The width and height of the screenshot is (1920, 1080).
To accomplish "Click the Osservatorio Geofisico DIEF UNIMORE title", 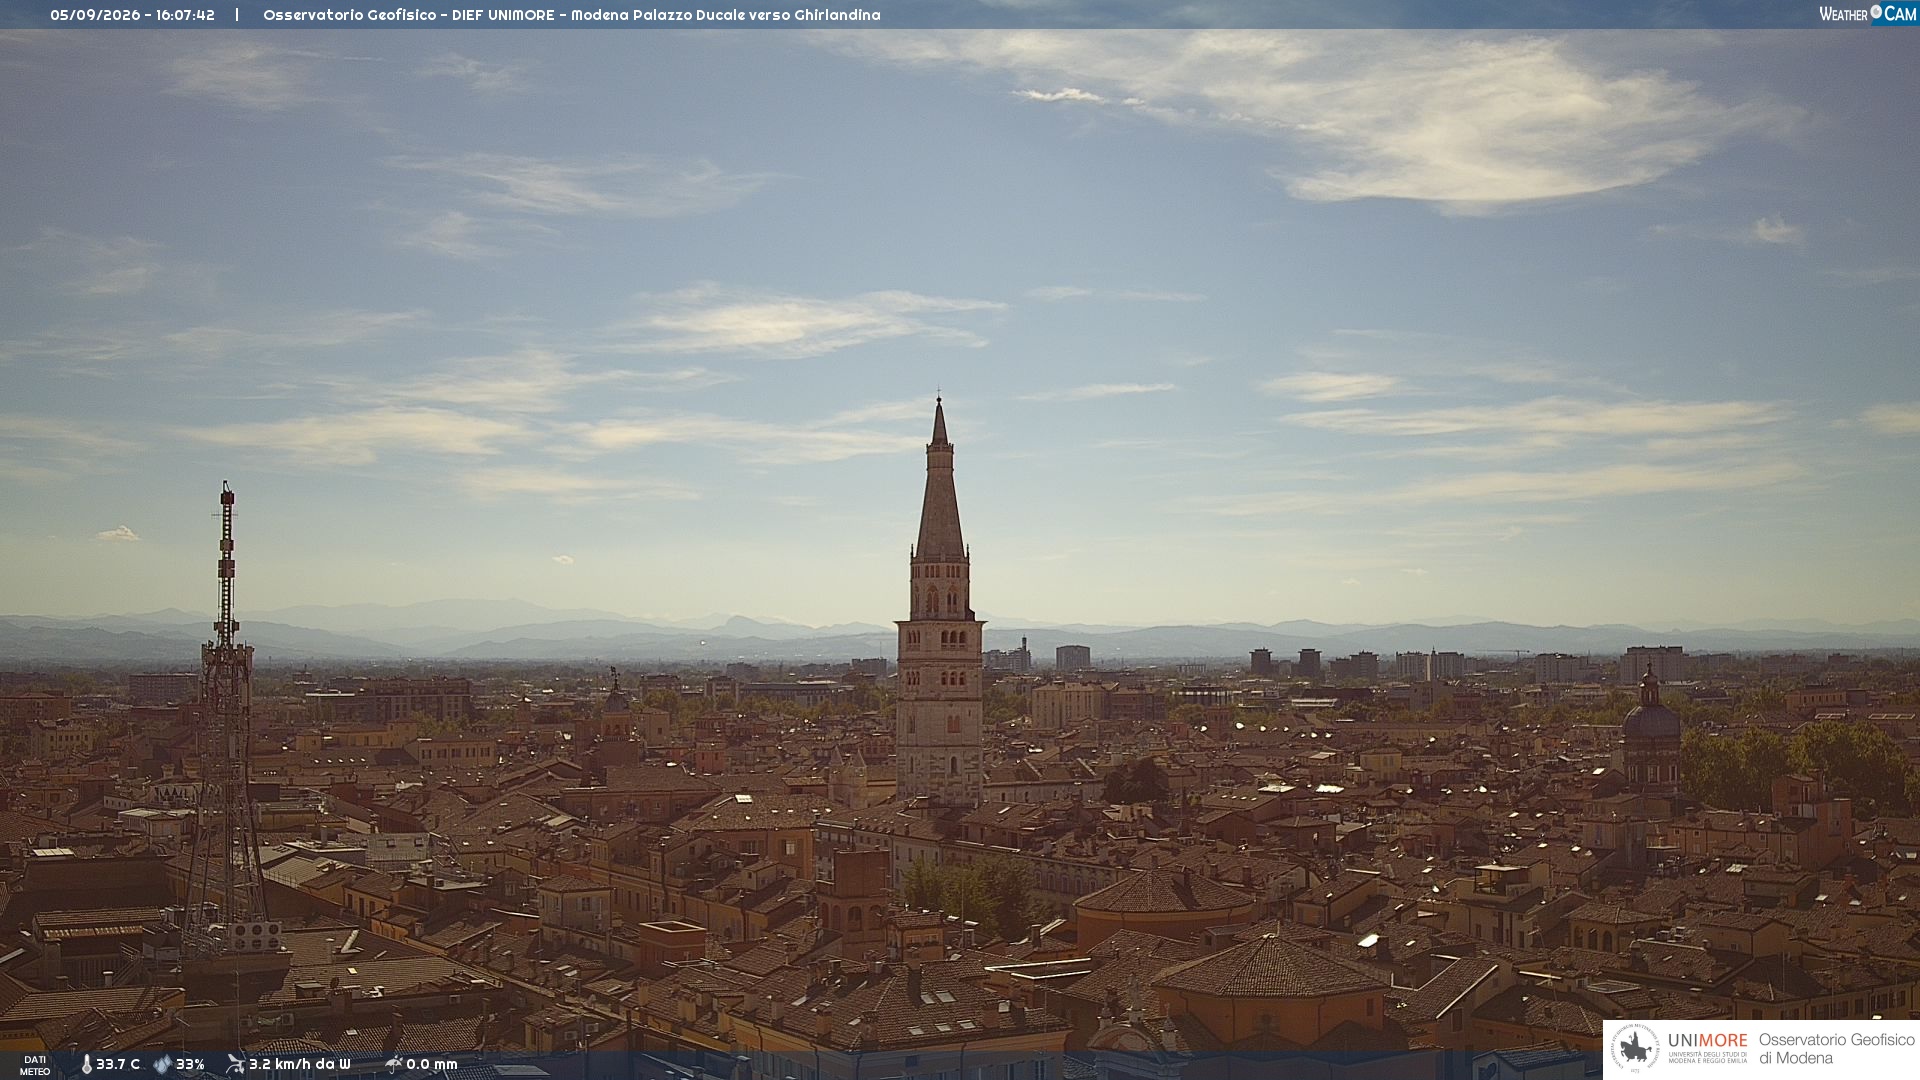I will [408, 15].
